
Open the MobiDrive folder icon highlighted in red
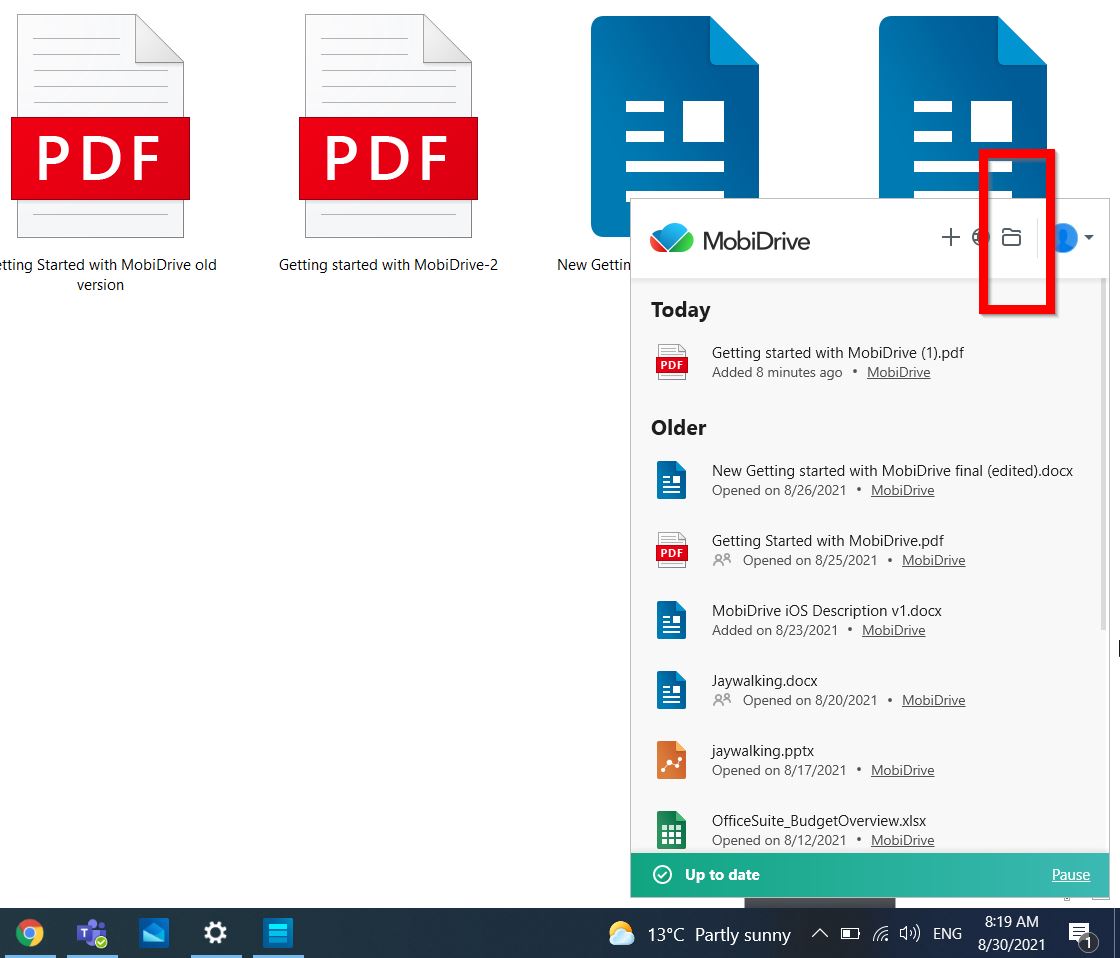1012,237
